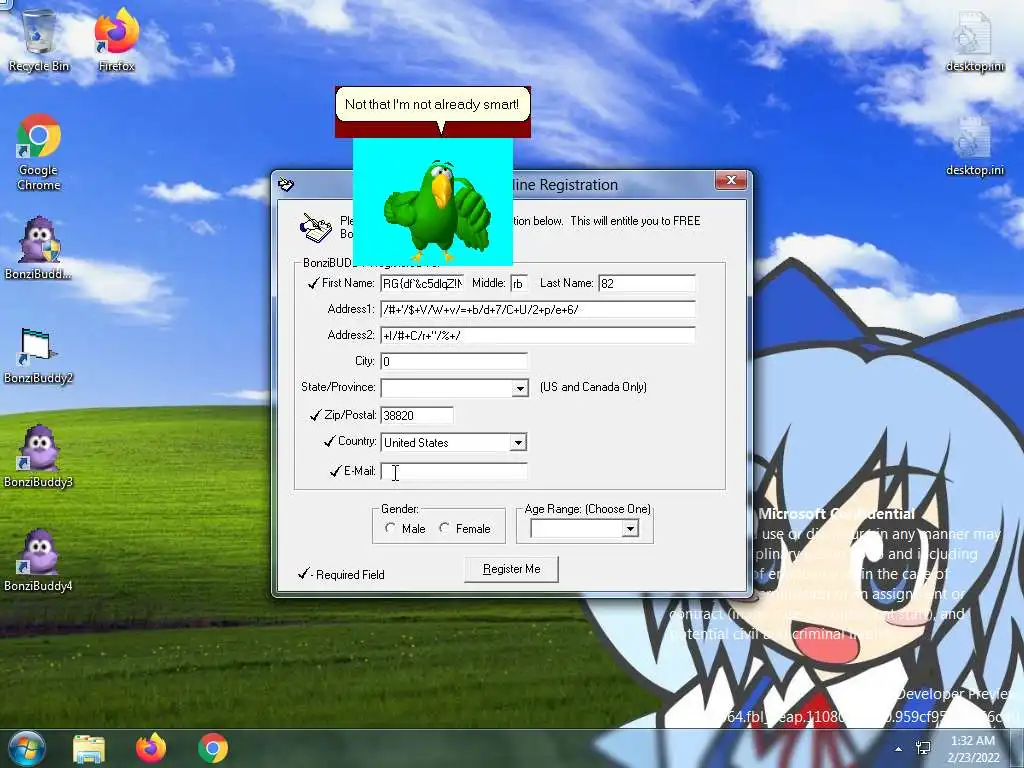Open the Firefox desktop shortcut

click(x=117, y=40)
